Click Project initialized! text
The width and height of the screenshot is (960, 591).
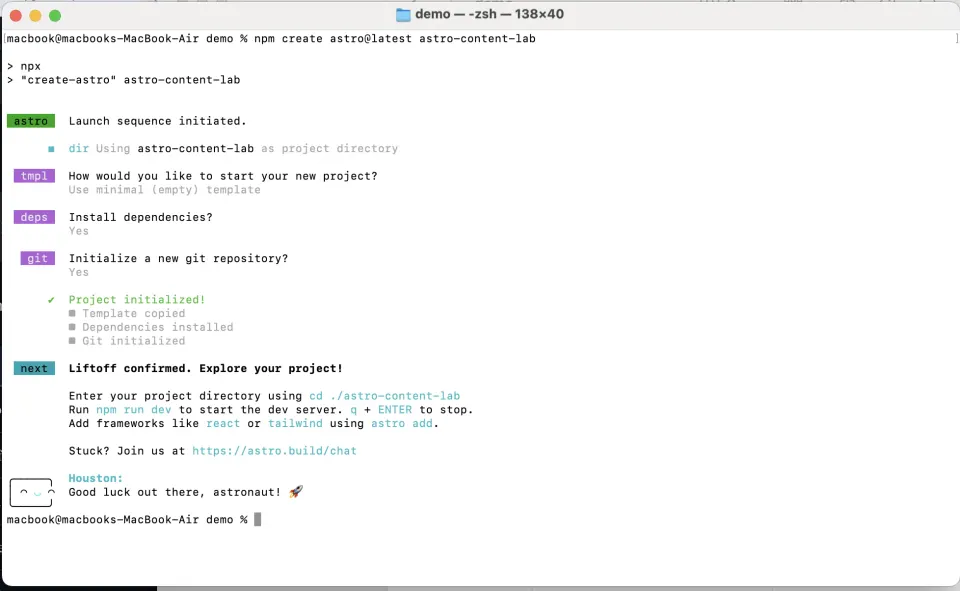(137, 300)
